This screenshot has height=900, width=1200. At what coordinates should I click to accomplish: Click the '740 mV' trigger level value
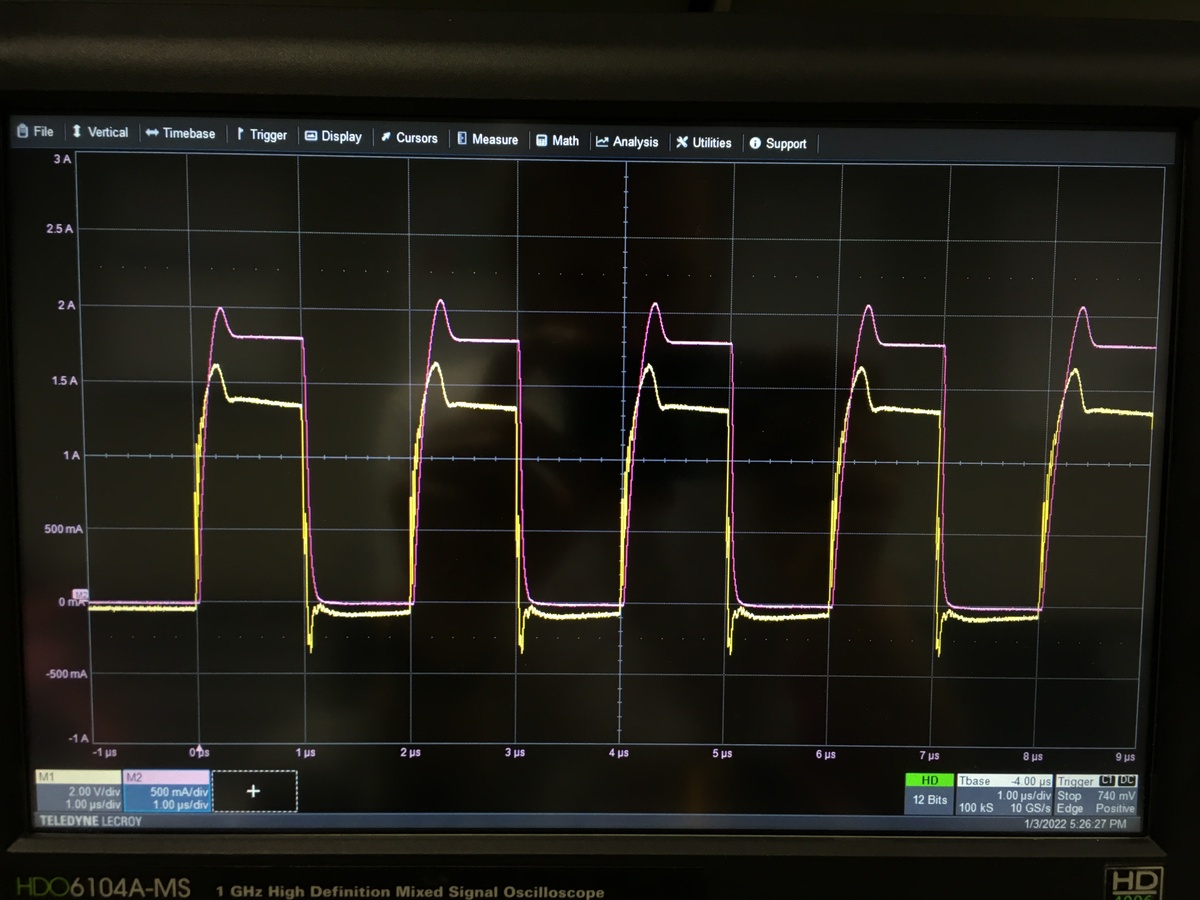click(1117, 796)
